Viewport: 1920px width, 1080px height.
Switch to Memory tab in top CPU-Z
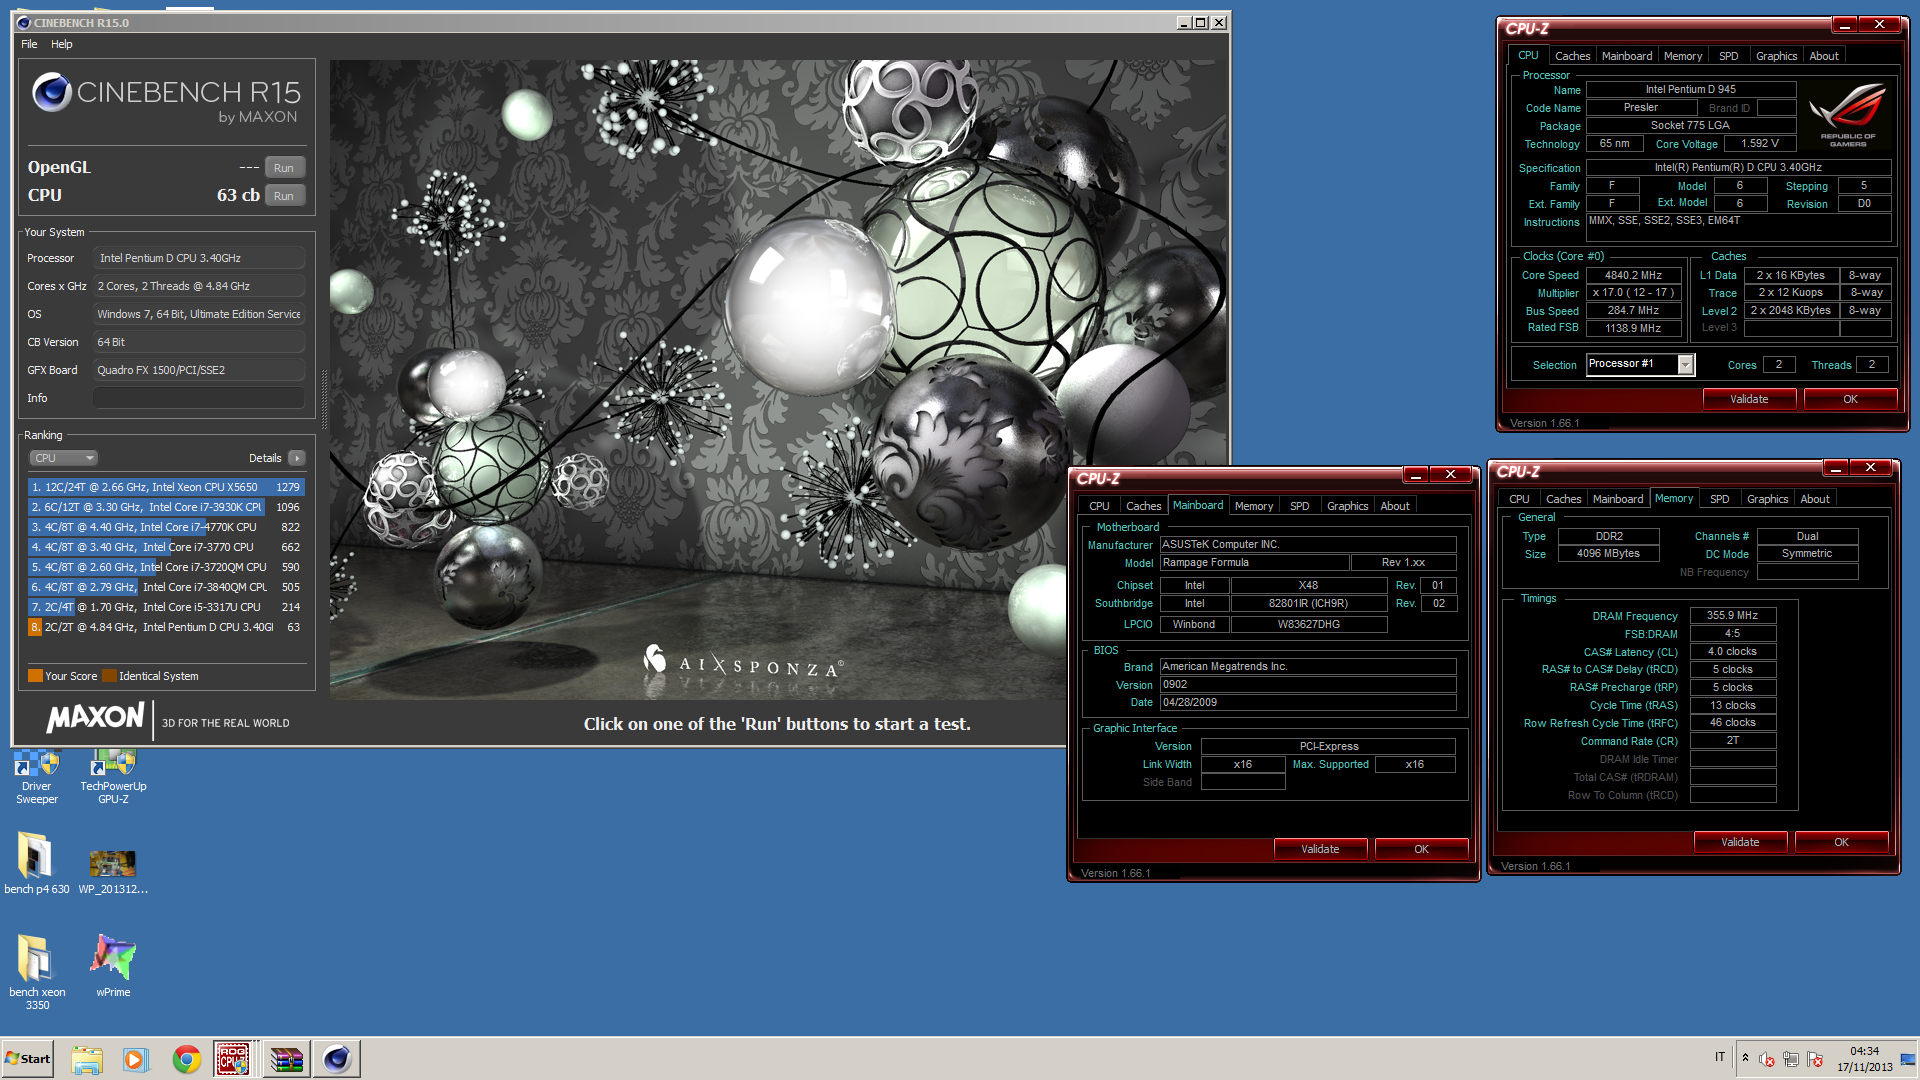click(1683, 56)
